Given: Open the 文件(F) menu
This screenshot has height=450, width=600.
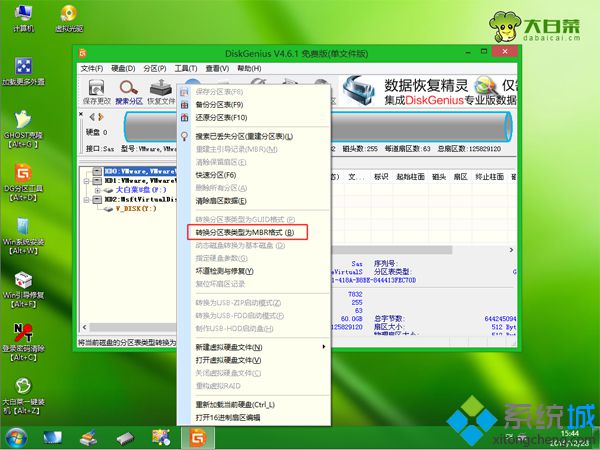Looking at the screenshot, I should tap(92, 68).
